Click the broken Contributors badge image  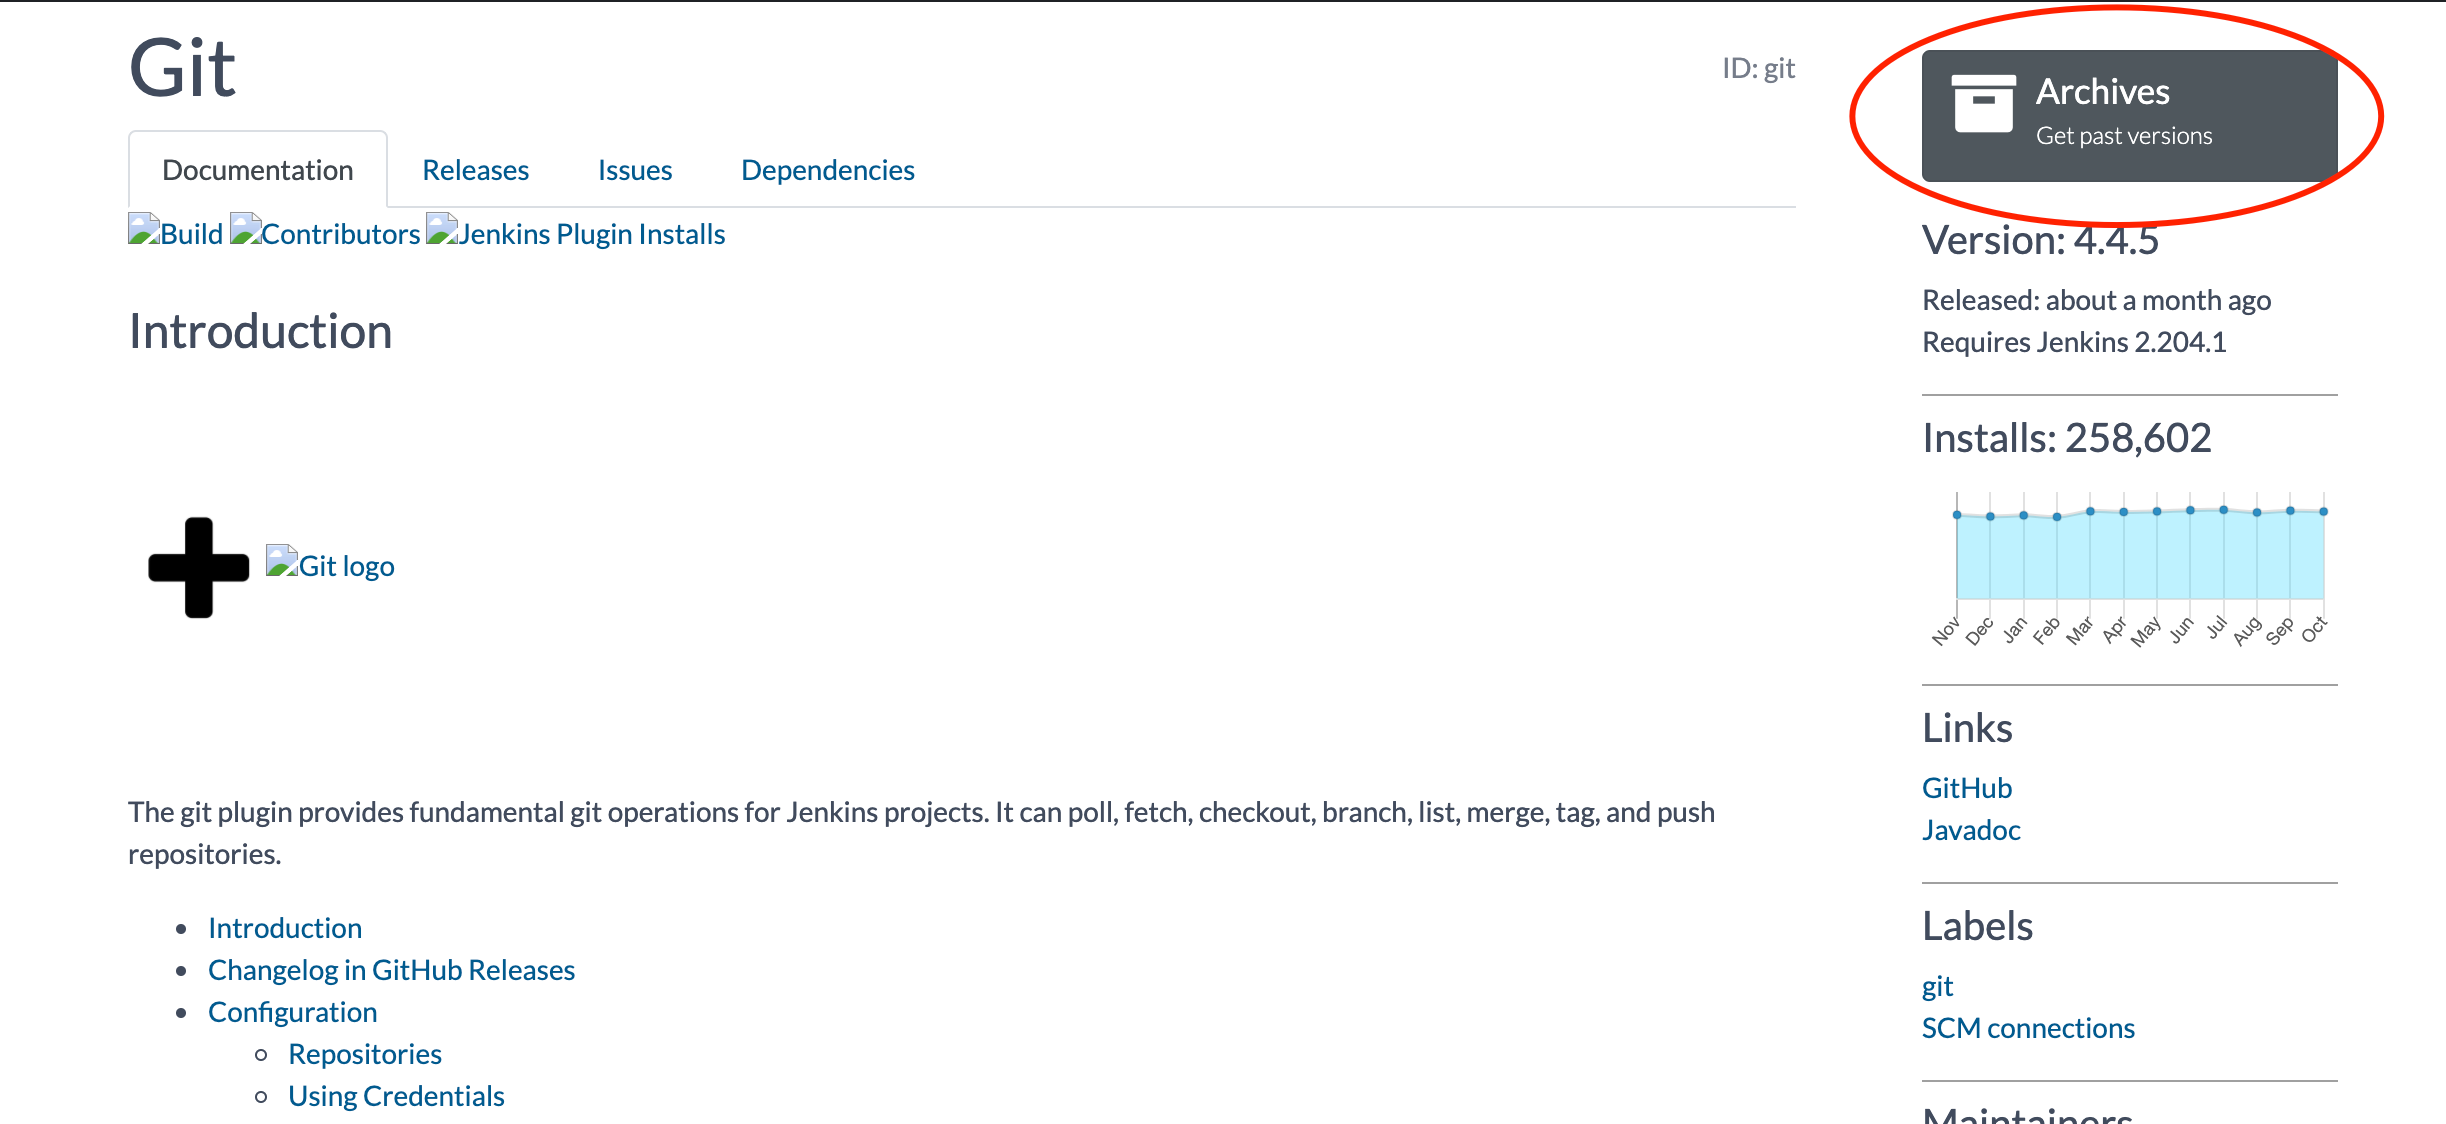tap(325, 232)
